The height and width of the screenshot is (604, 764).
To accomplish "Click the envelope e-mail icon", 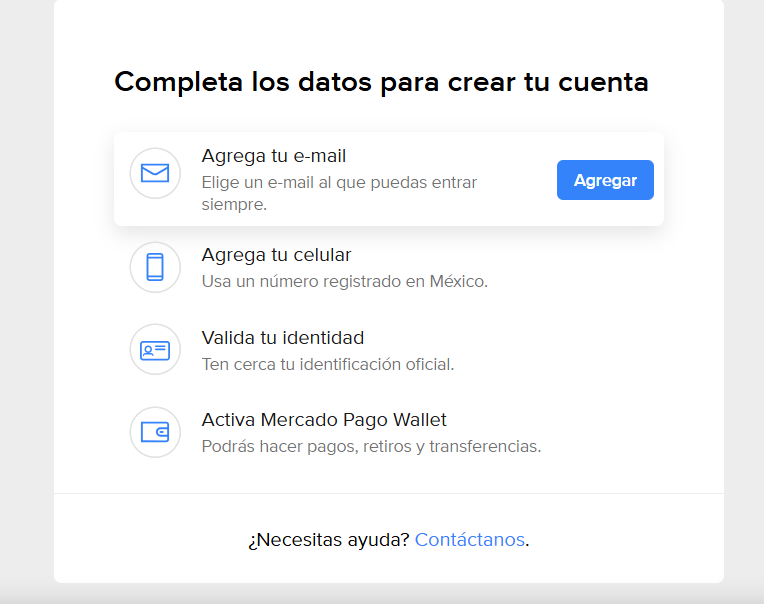I will [x=155, y=173].
